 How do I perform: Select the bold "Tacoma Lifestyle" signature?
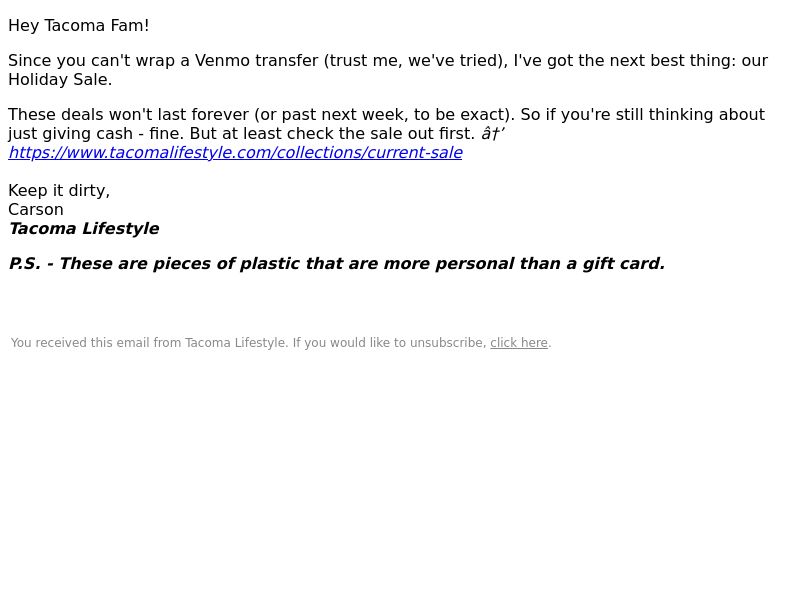click(x=84, y=229)
